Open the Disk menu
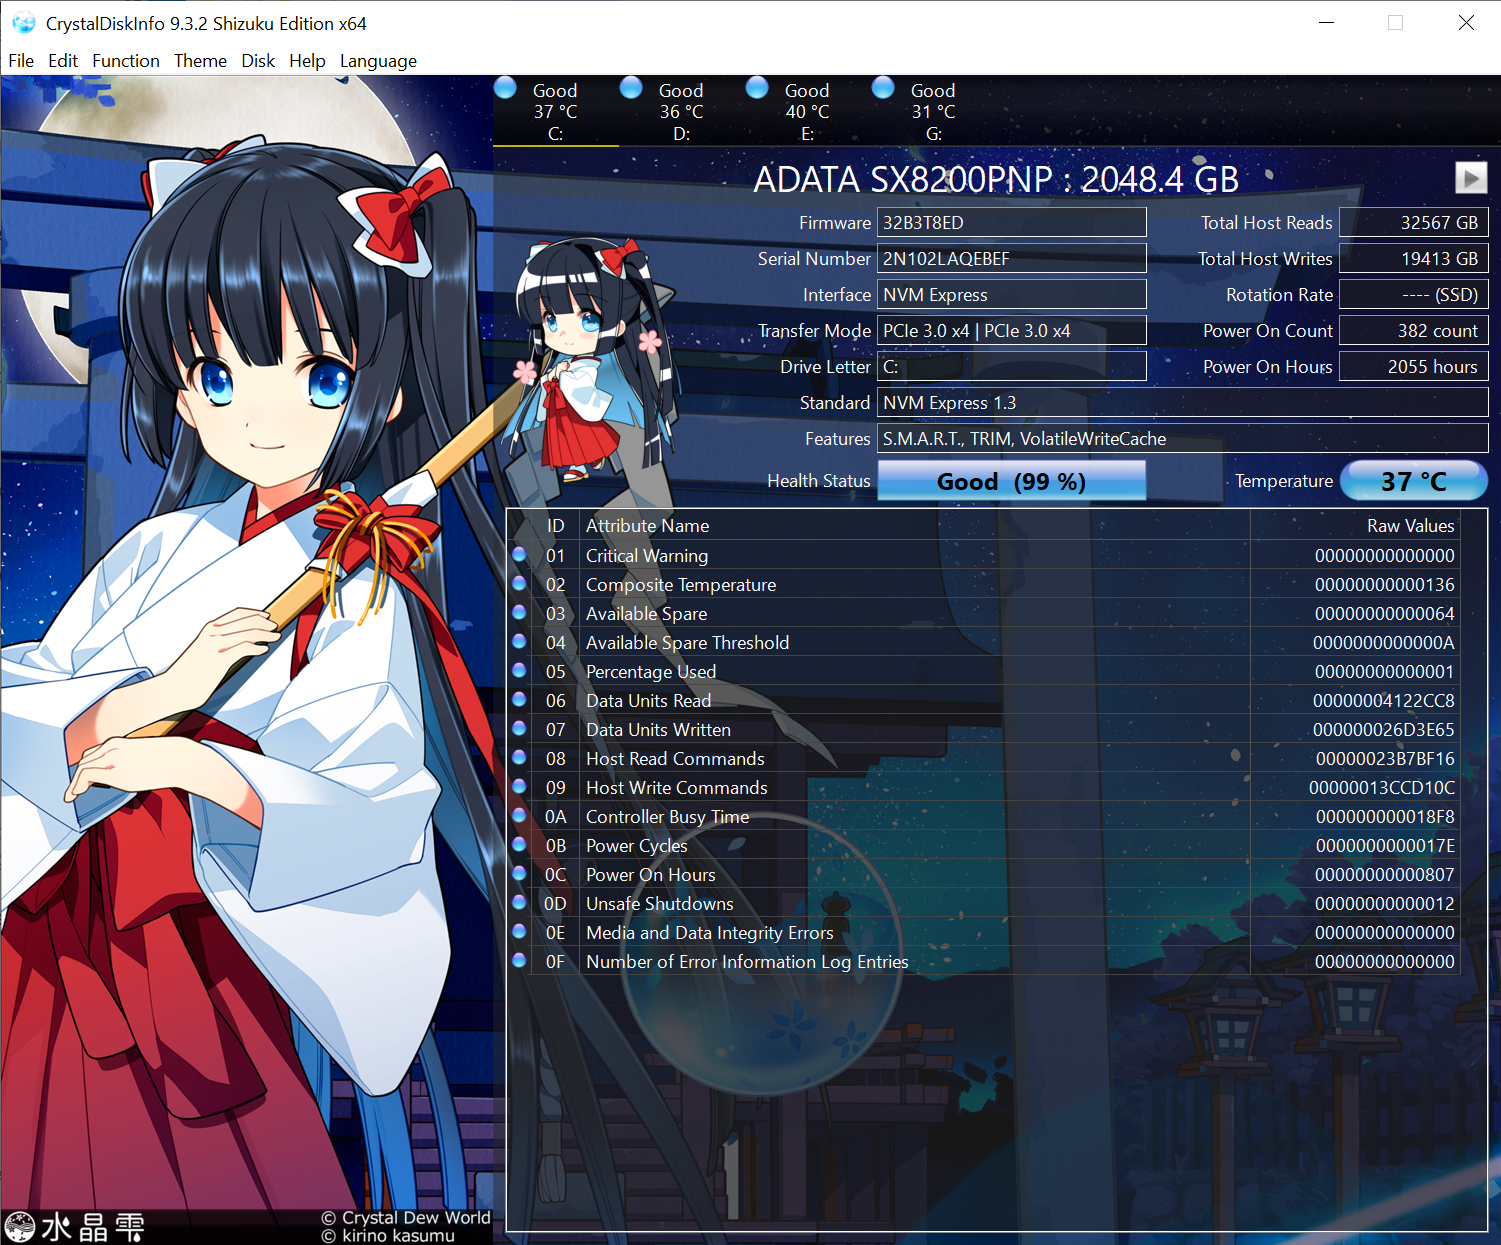This screenshot has width=1501, height=1245. coord(258,61)
